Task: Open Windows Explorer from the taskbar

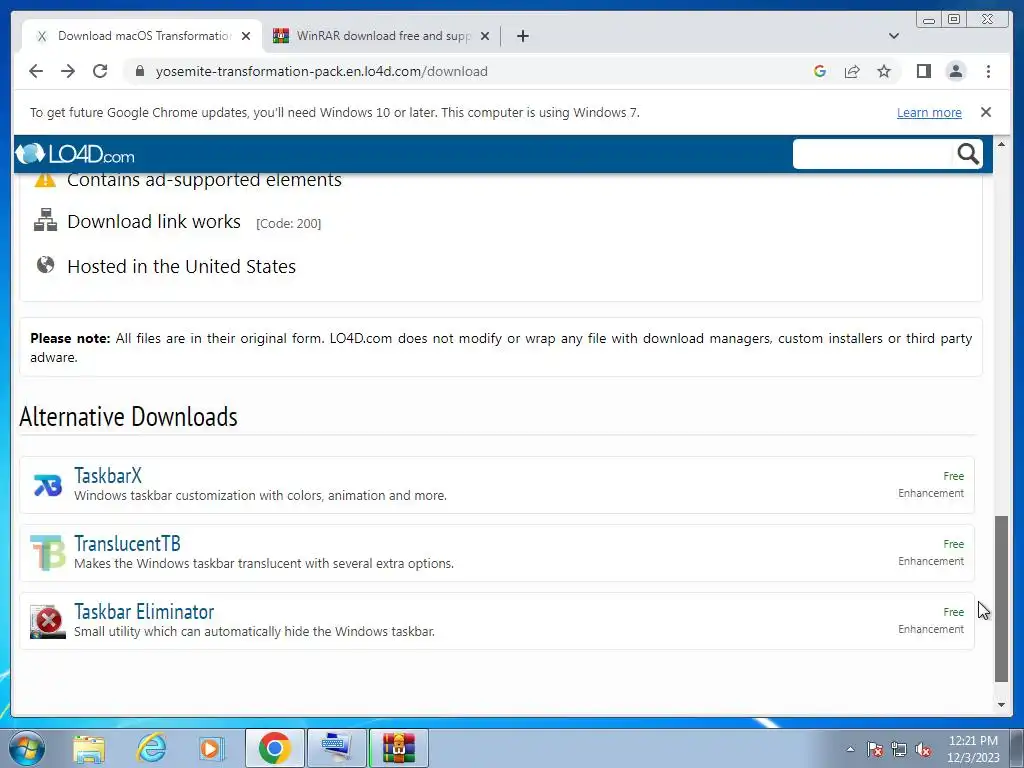Action: point(89,748)
